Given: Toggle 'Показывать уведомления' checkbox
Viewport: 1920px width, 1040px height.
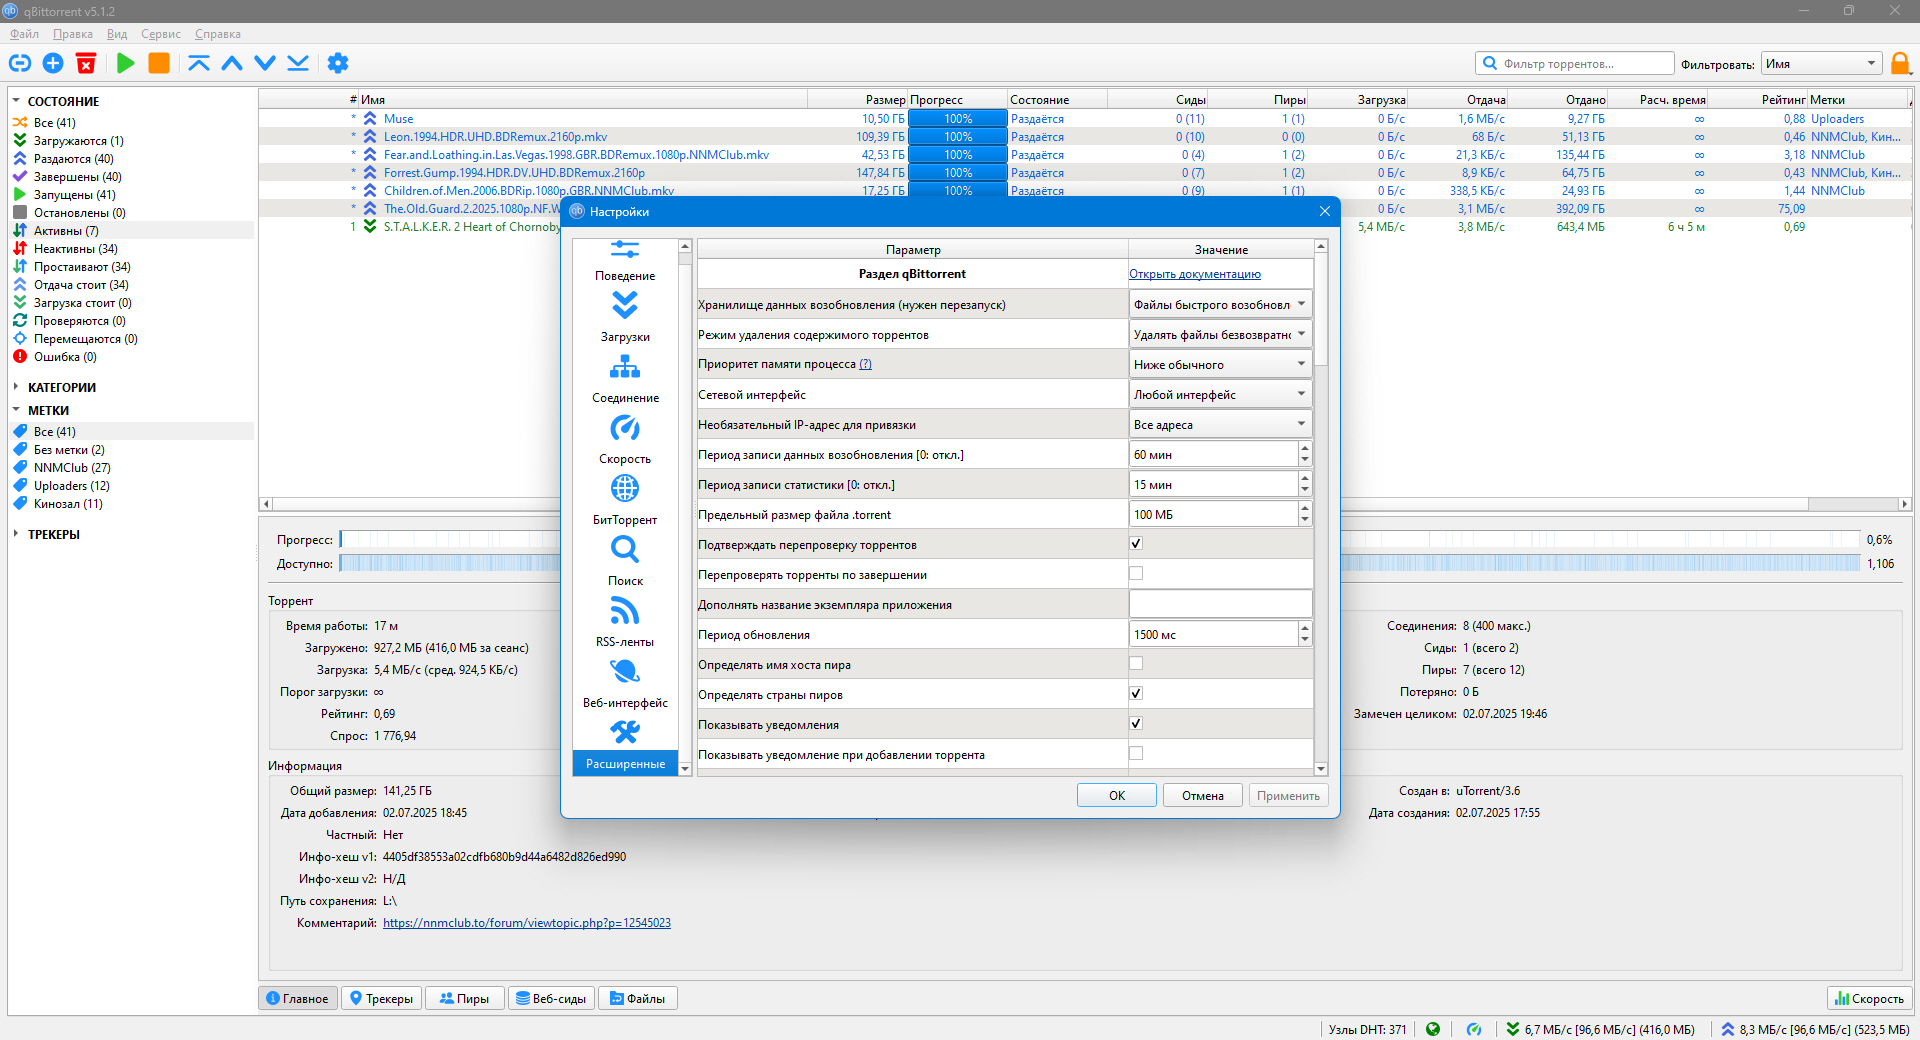Looking at the screenshot, I should coord(1136,724).
